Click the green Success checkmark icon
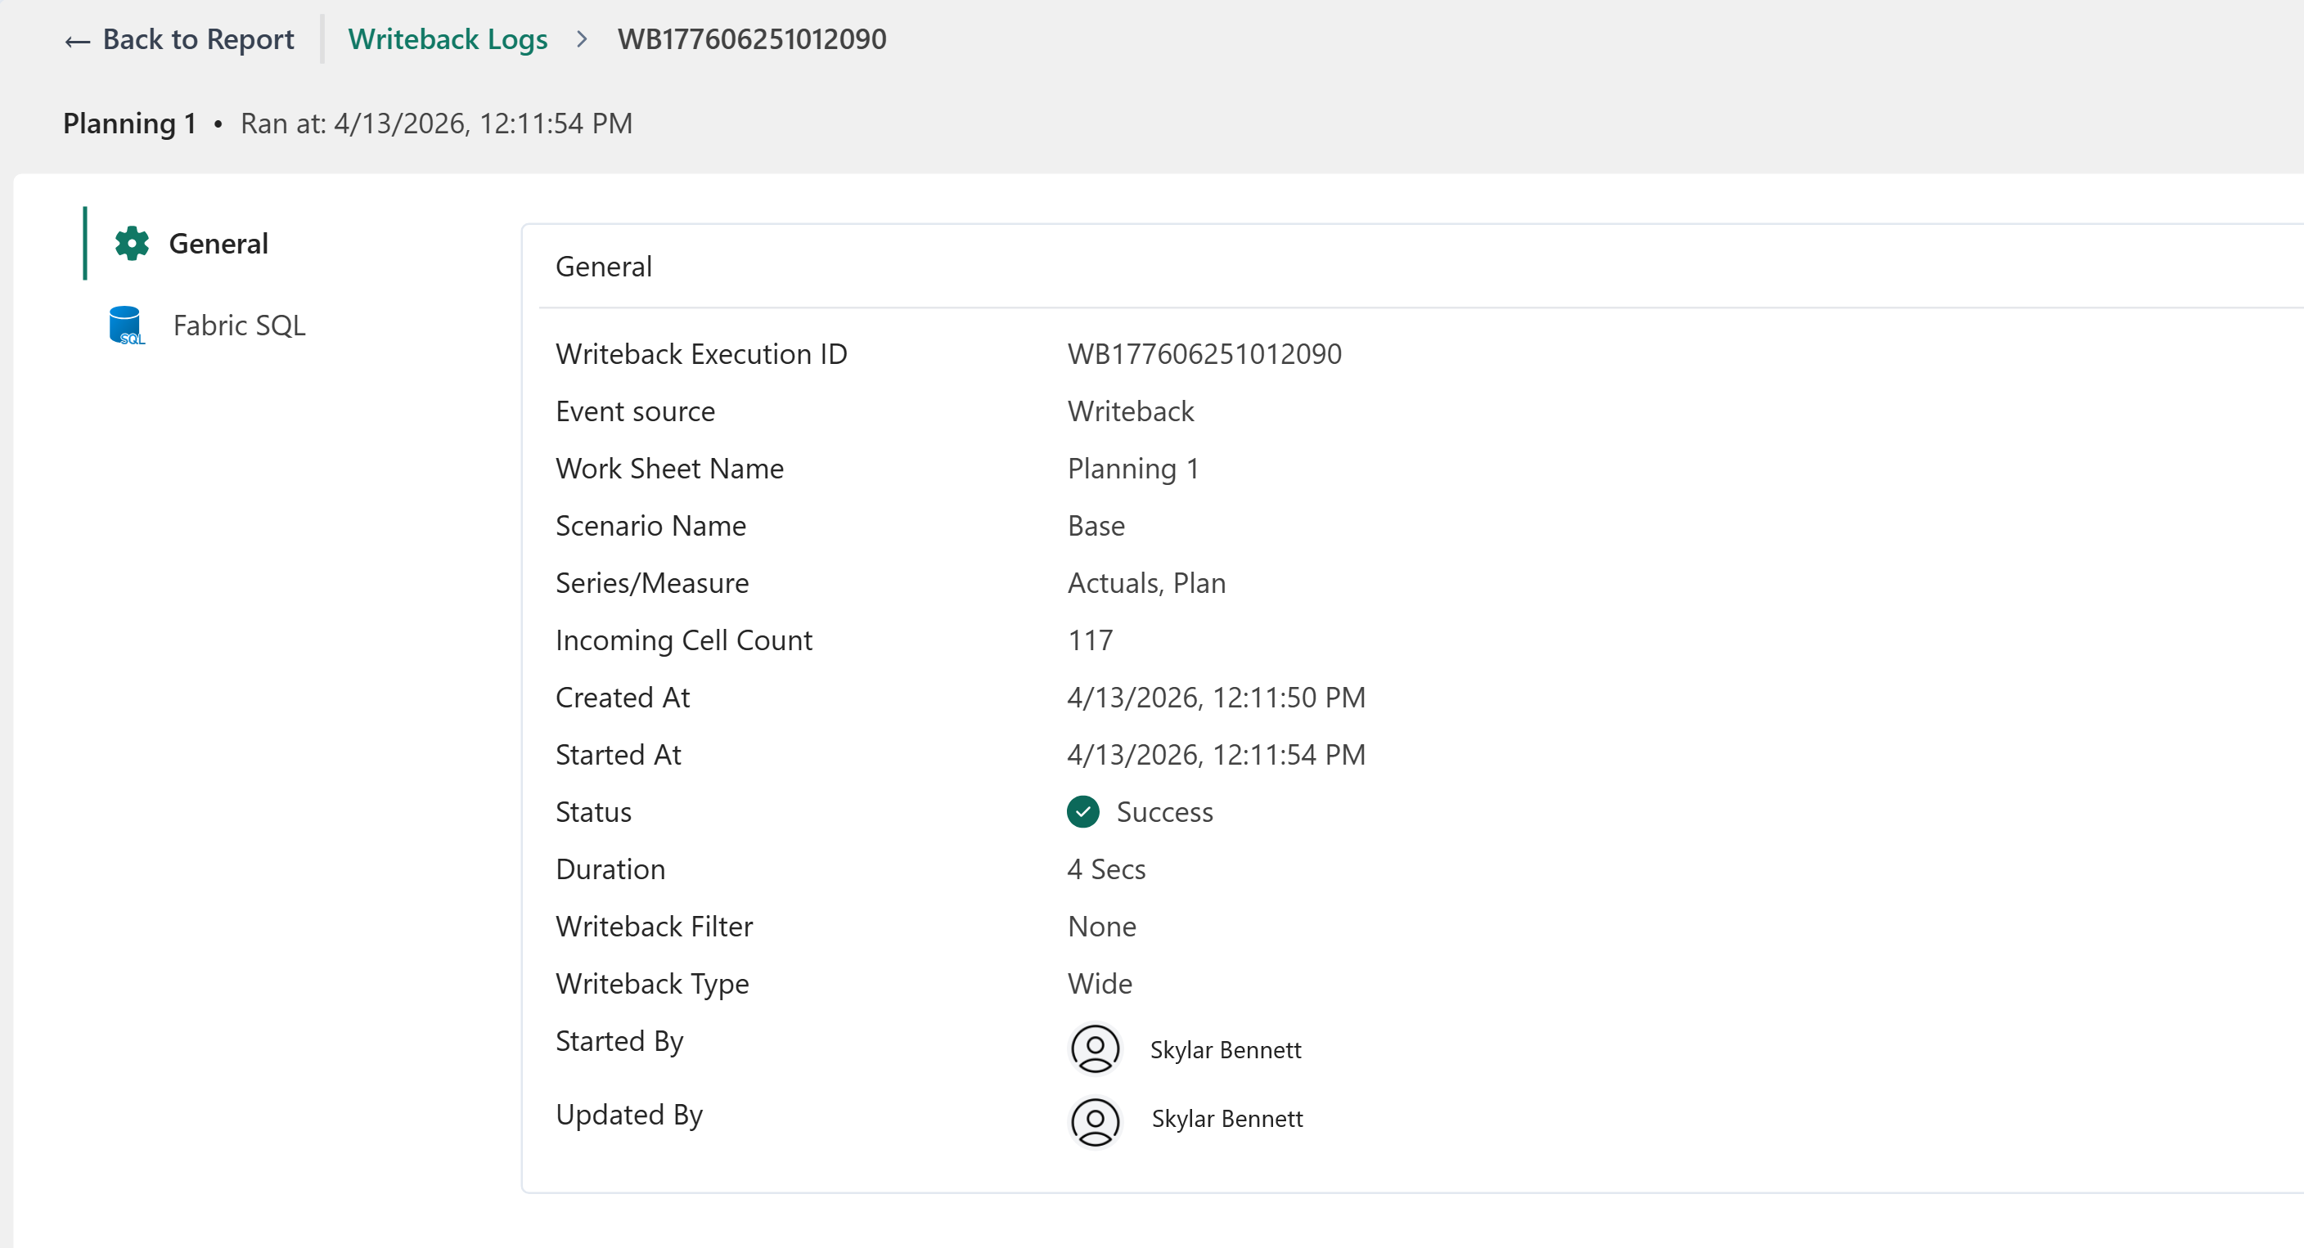 coord(1083,811)
